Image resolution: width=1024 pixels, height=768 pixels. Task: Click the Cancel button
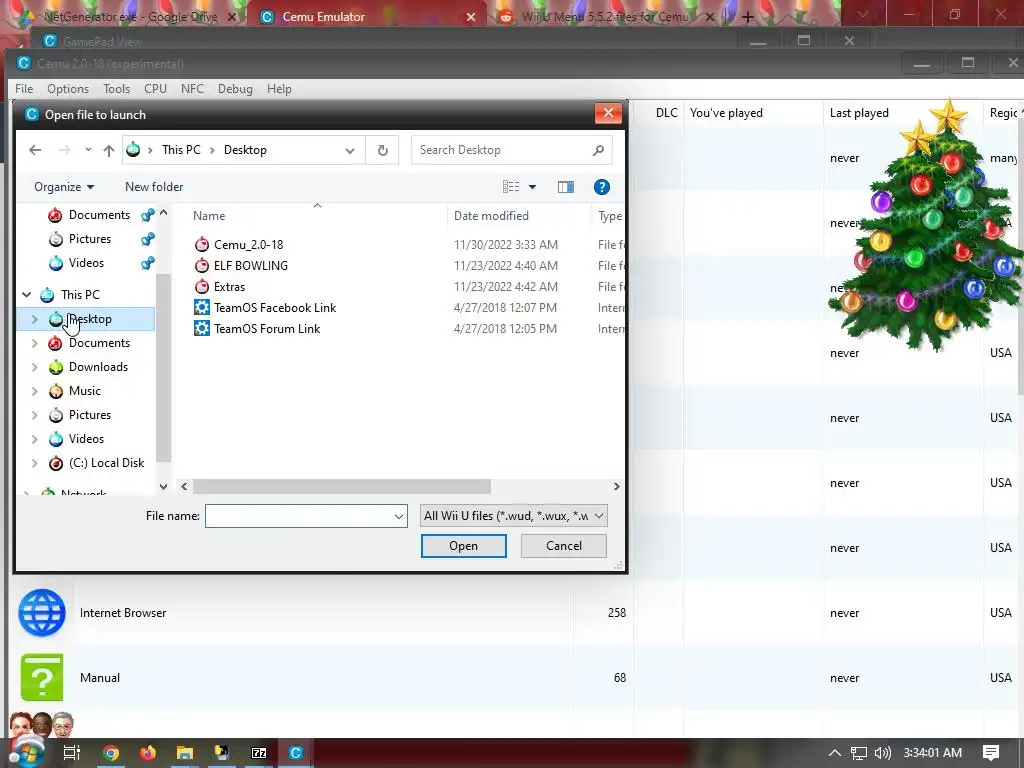[x=564, y=546]
